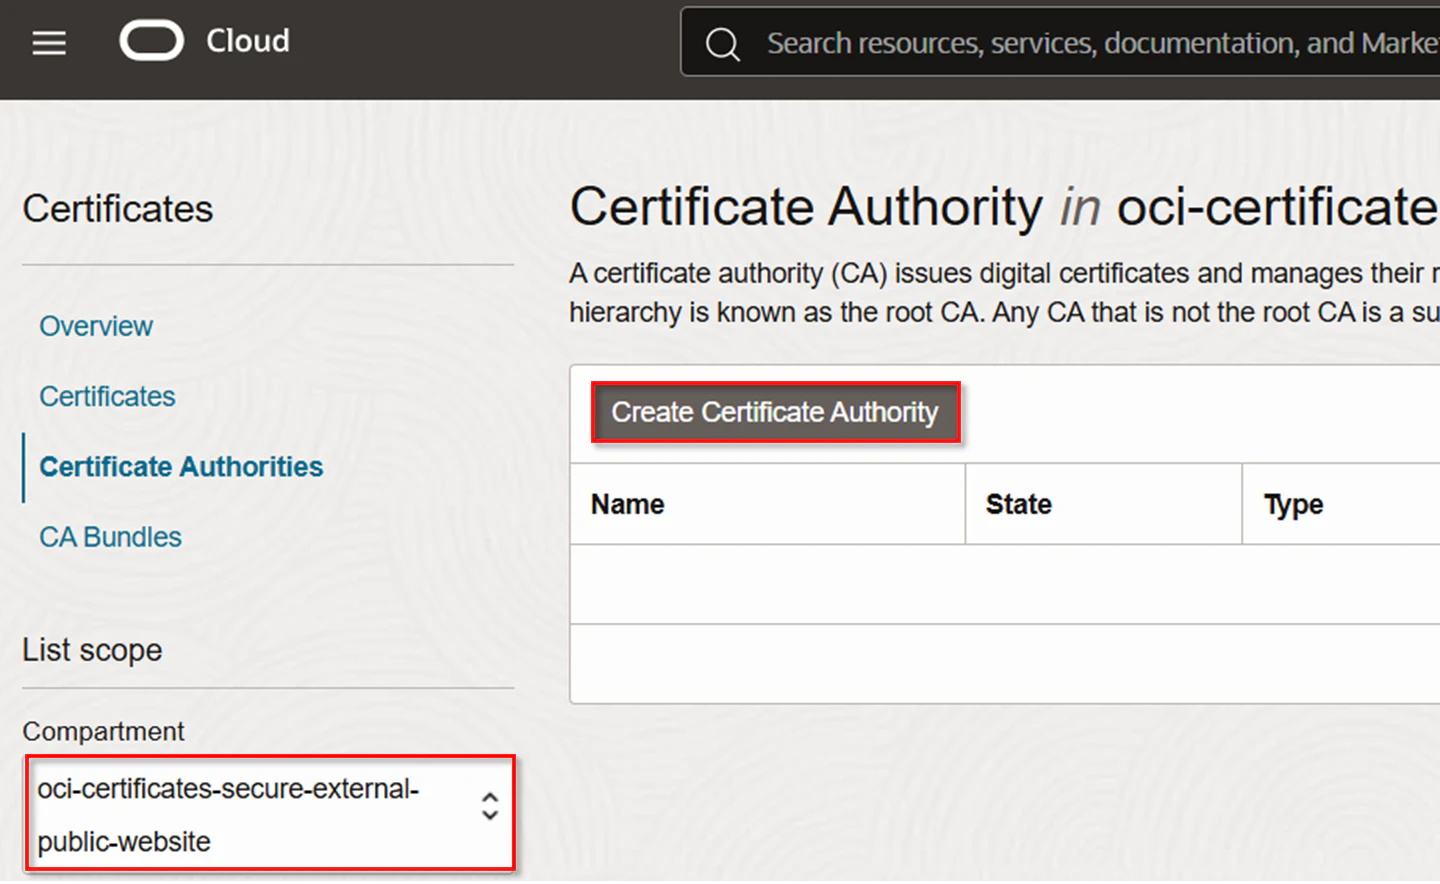Select the Certificate Authorities sidebar item
The width and height of the screenshot is (1440, 884).
[181, 467]
